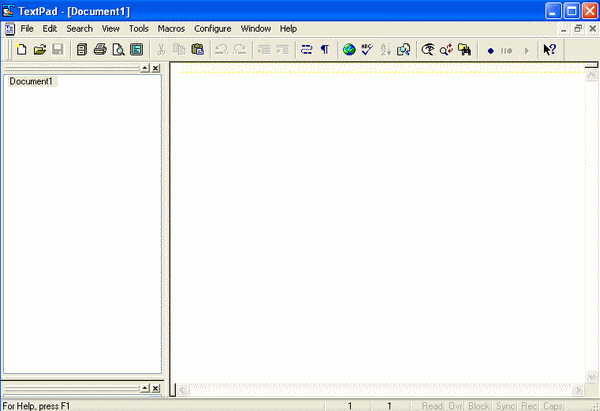Screen dimensions: 600x411
Task: Click the horizontal scrollbar left arrow
Action: pos(183,390)
